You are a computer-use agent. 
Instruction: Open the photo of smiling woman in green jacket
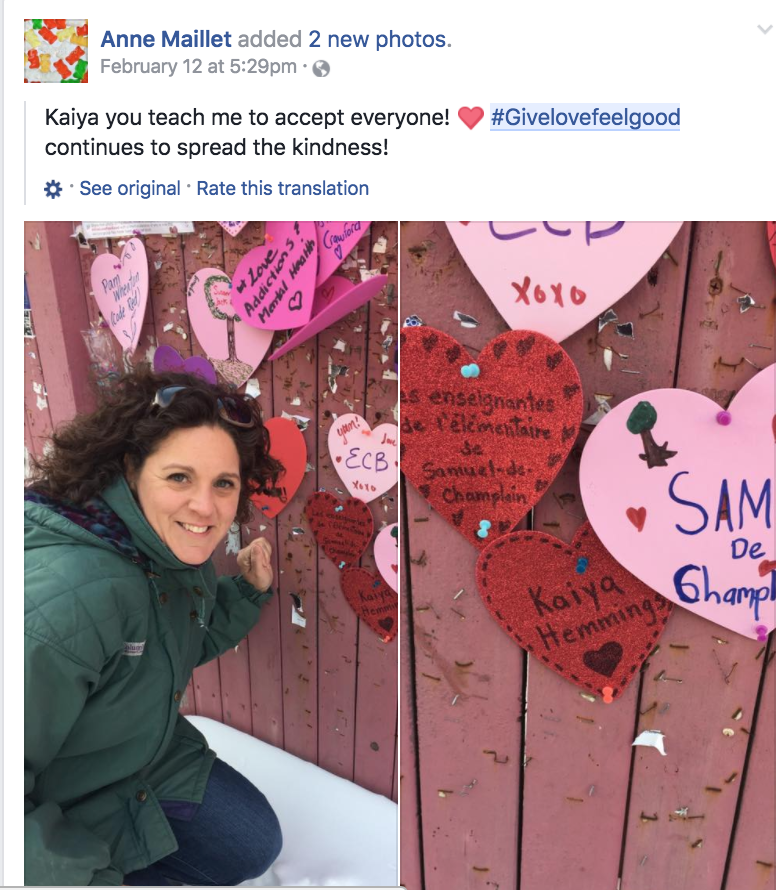point(211,553)
